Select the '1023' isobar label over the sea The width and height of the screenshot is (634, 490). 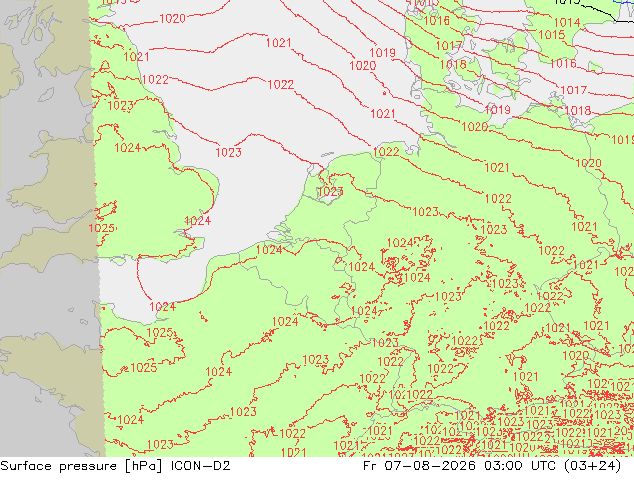tap(228, 152)
